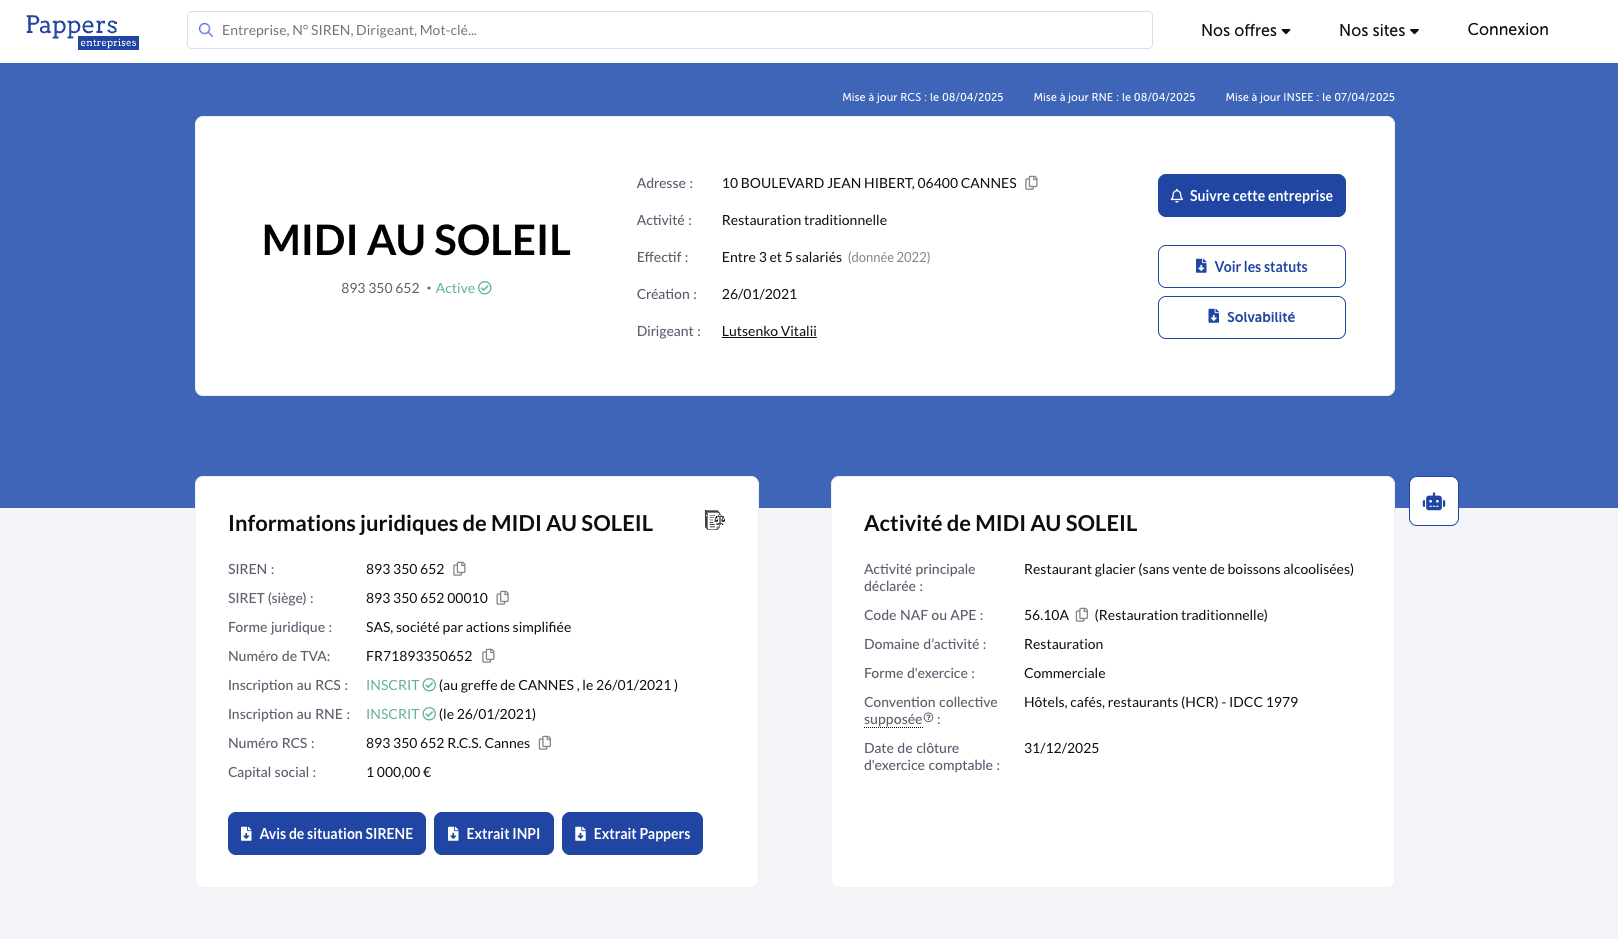Copy the company address
The height and width of the screenshot is (939, 1618).
click(x=1031, y=183)
